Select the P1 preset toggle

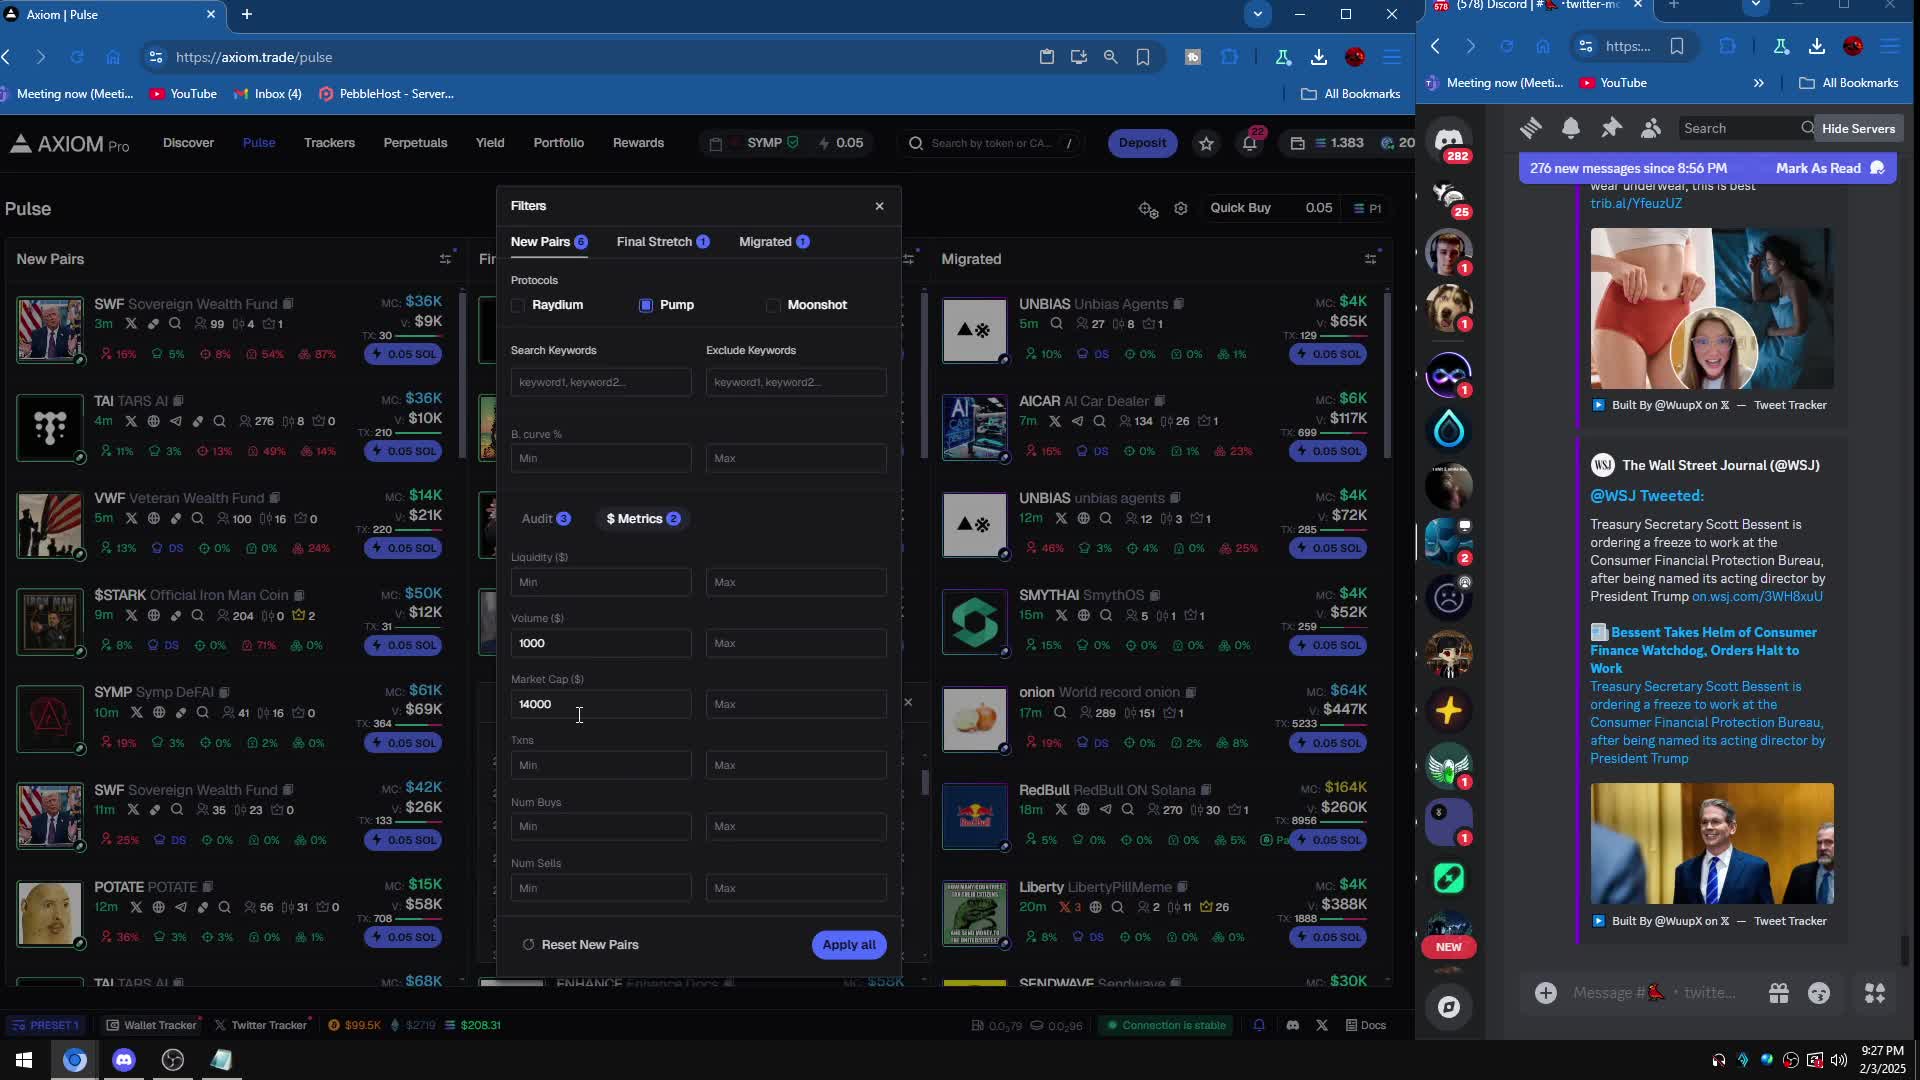pyautogui.click(x=1367, y=208)
